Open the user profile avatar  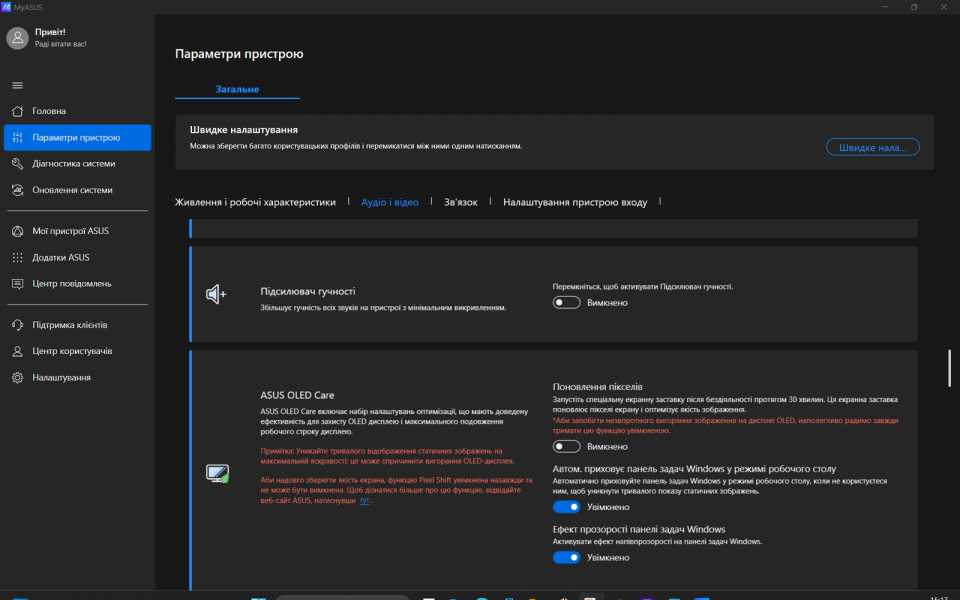(x=17, y=38)
